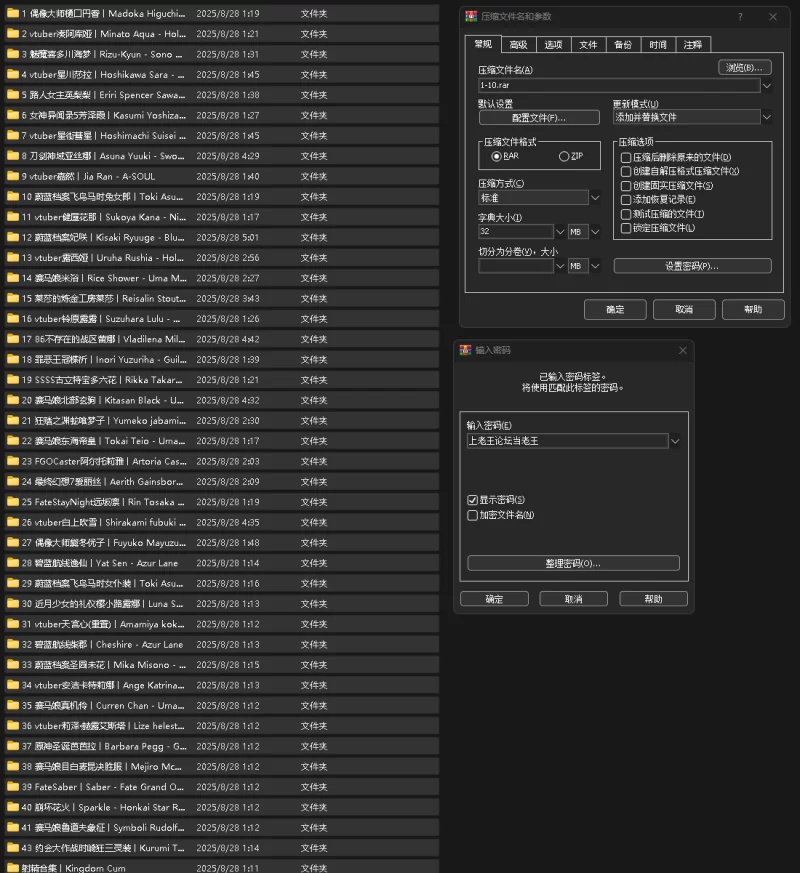Click folder icon of 7 Hoshimachi Suisei row
Viewport: 800px width, 873px height.
[x=12, y=135]
